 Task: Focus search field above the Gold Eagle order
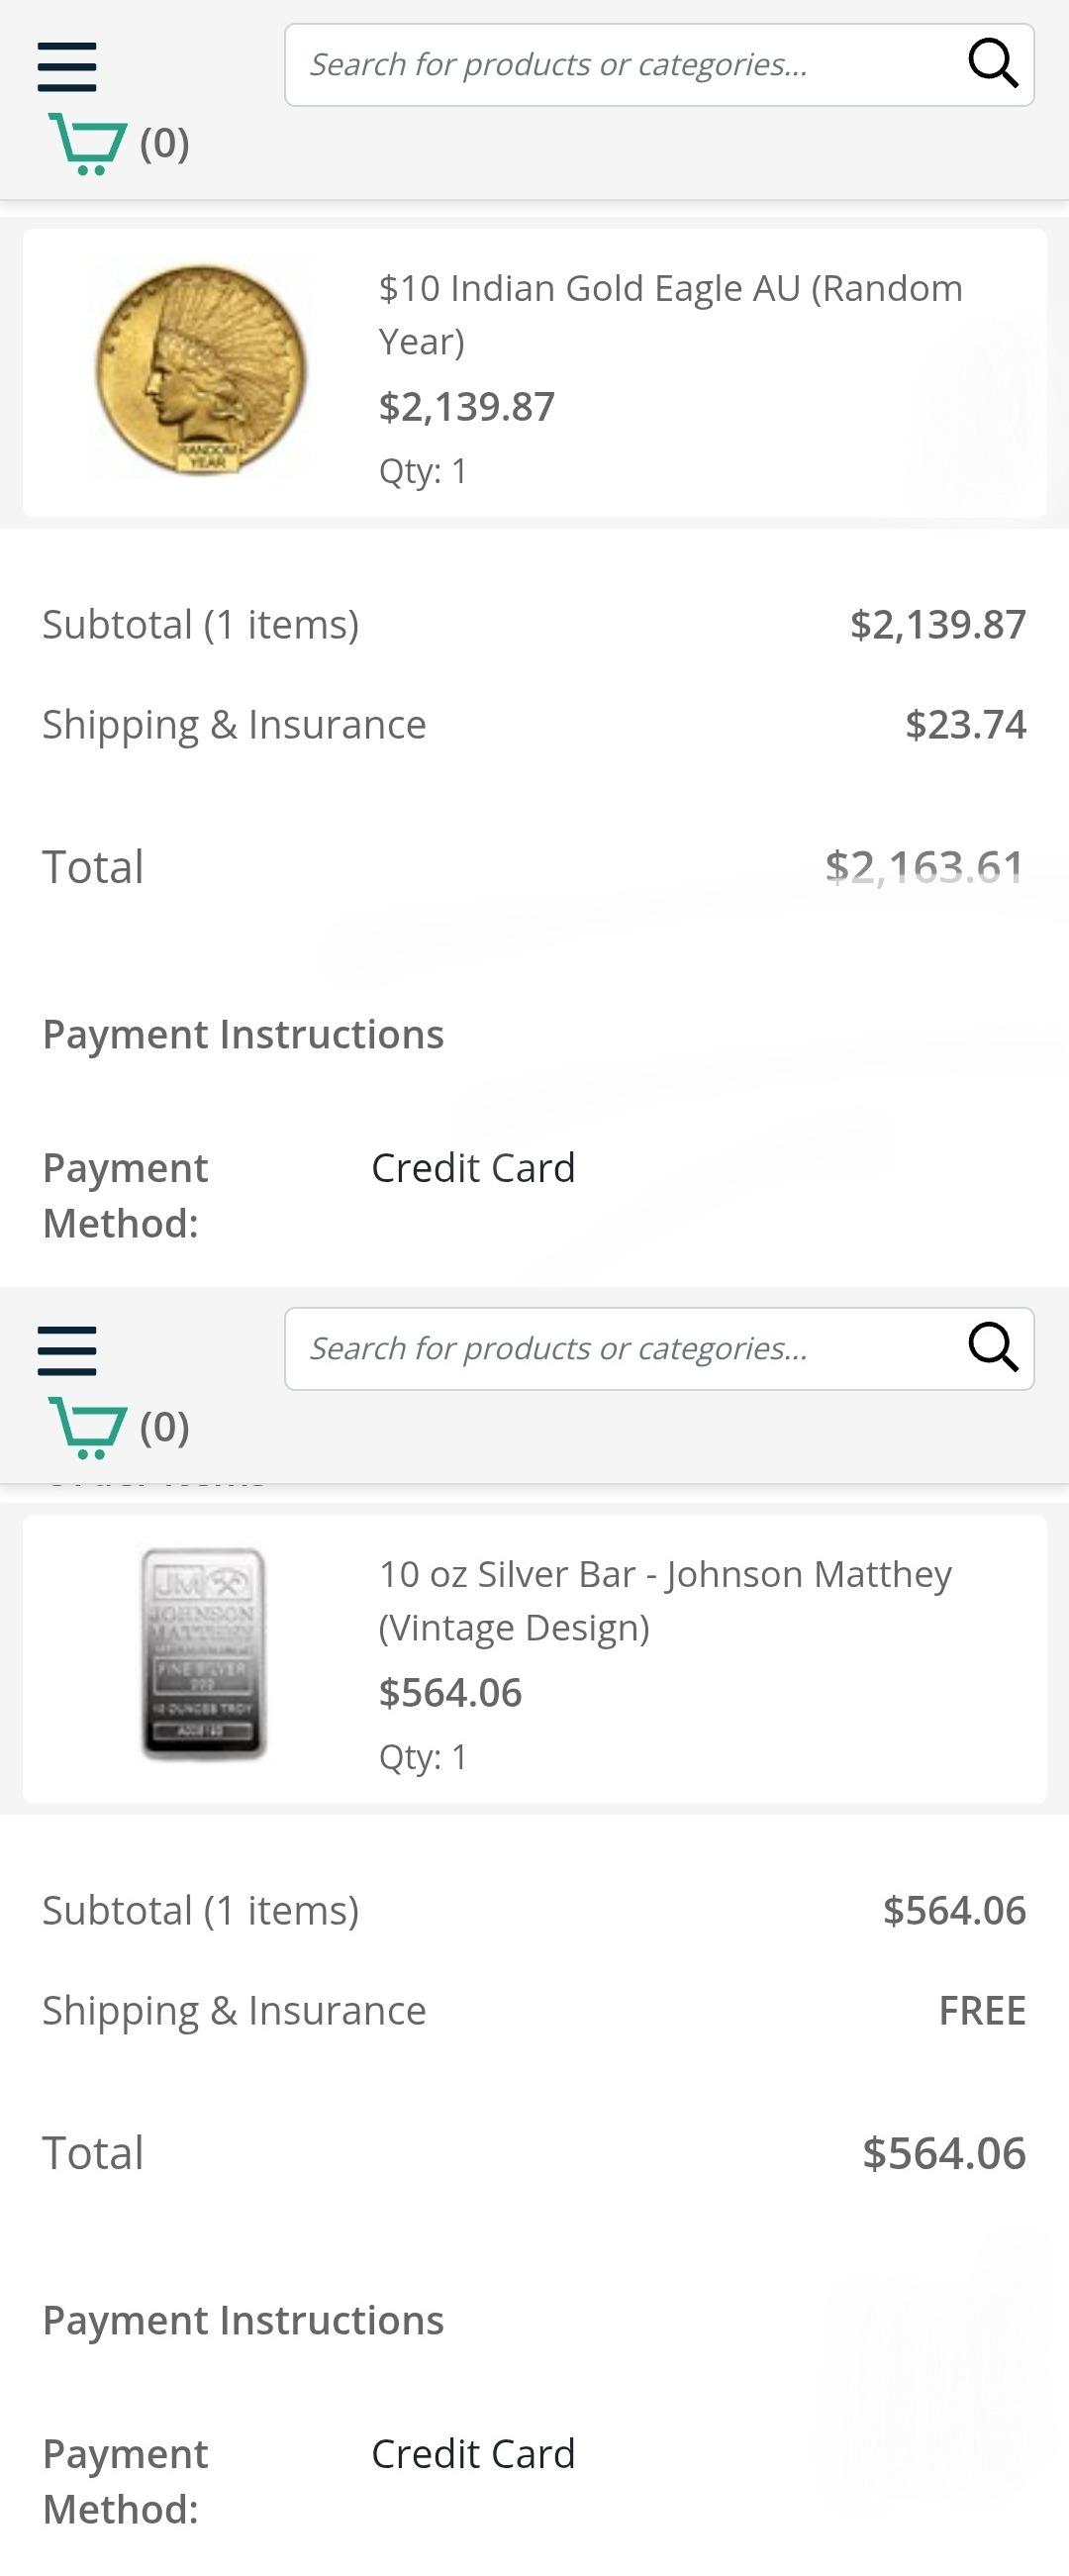[x=620, y=65]
